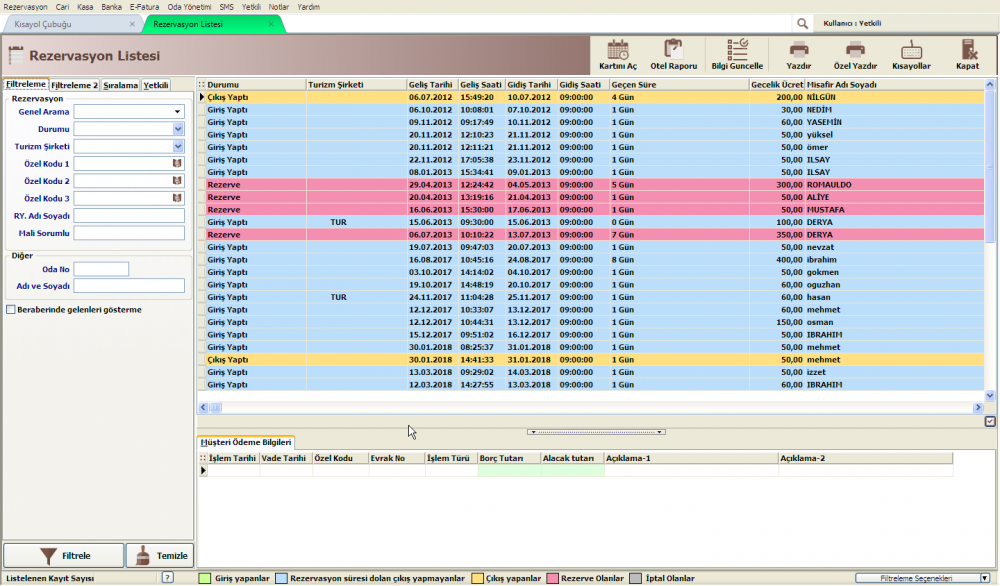This screenshot has height=586, width=1000.
Task: Close the form with Kapat
Action: [967, 55]
